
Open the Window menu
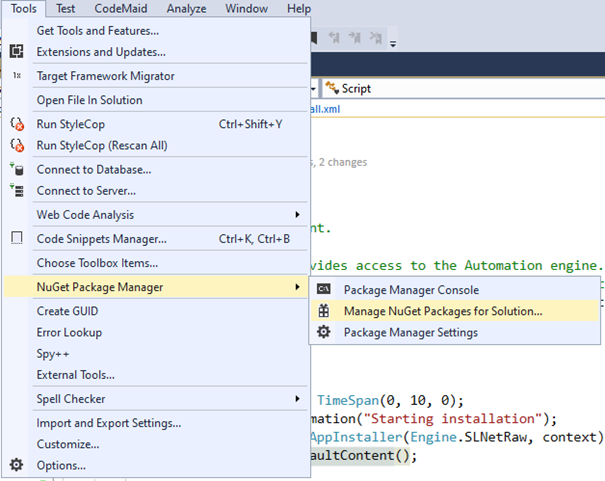(247, 8)
